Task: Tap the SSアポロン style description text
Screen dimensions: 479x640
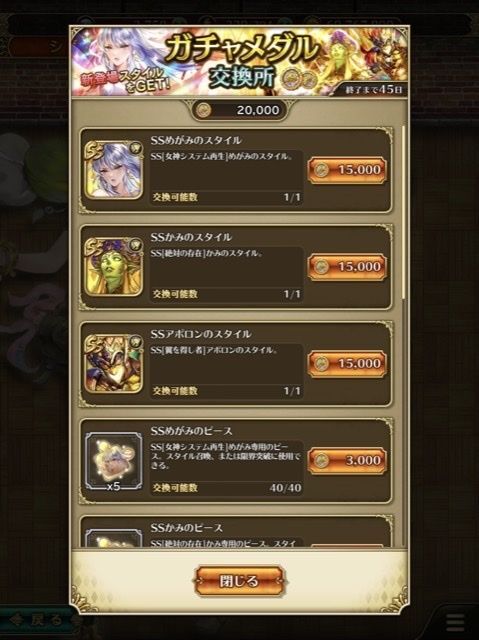Action: (x=215, y=350)
